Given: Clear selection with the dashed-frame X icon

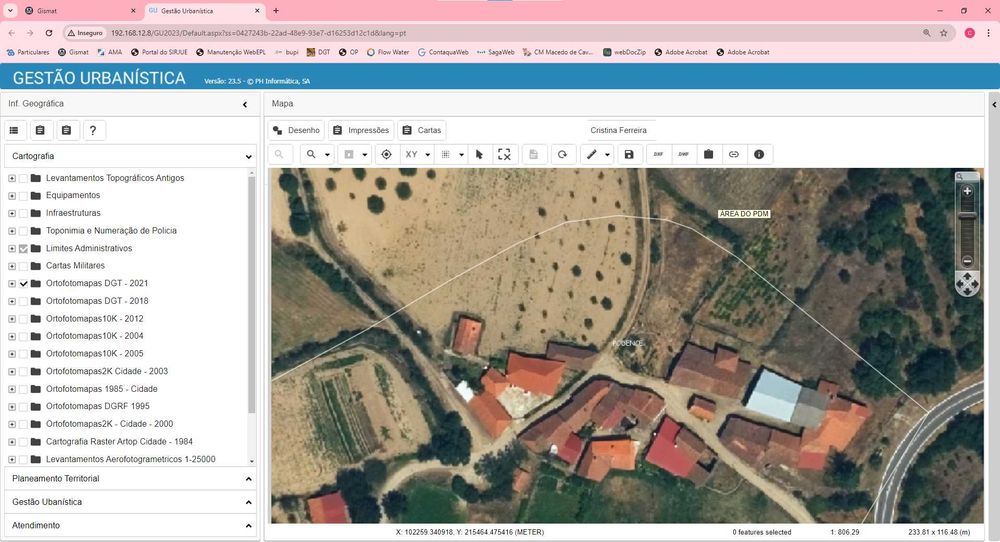Looking at the screenshot, I should (504, 154).
